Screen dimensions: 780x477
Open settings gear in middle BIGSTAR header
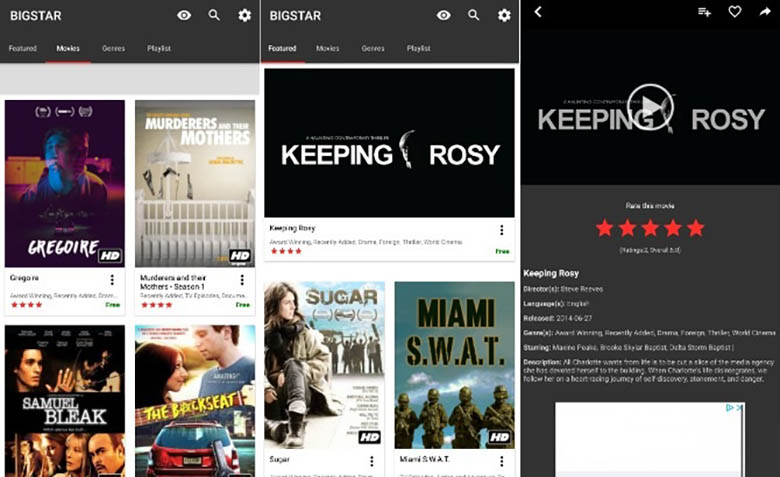click(x=504, y=15)
